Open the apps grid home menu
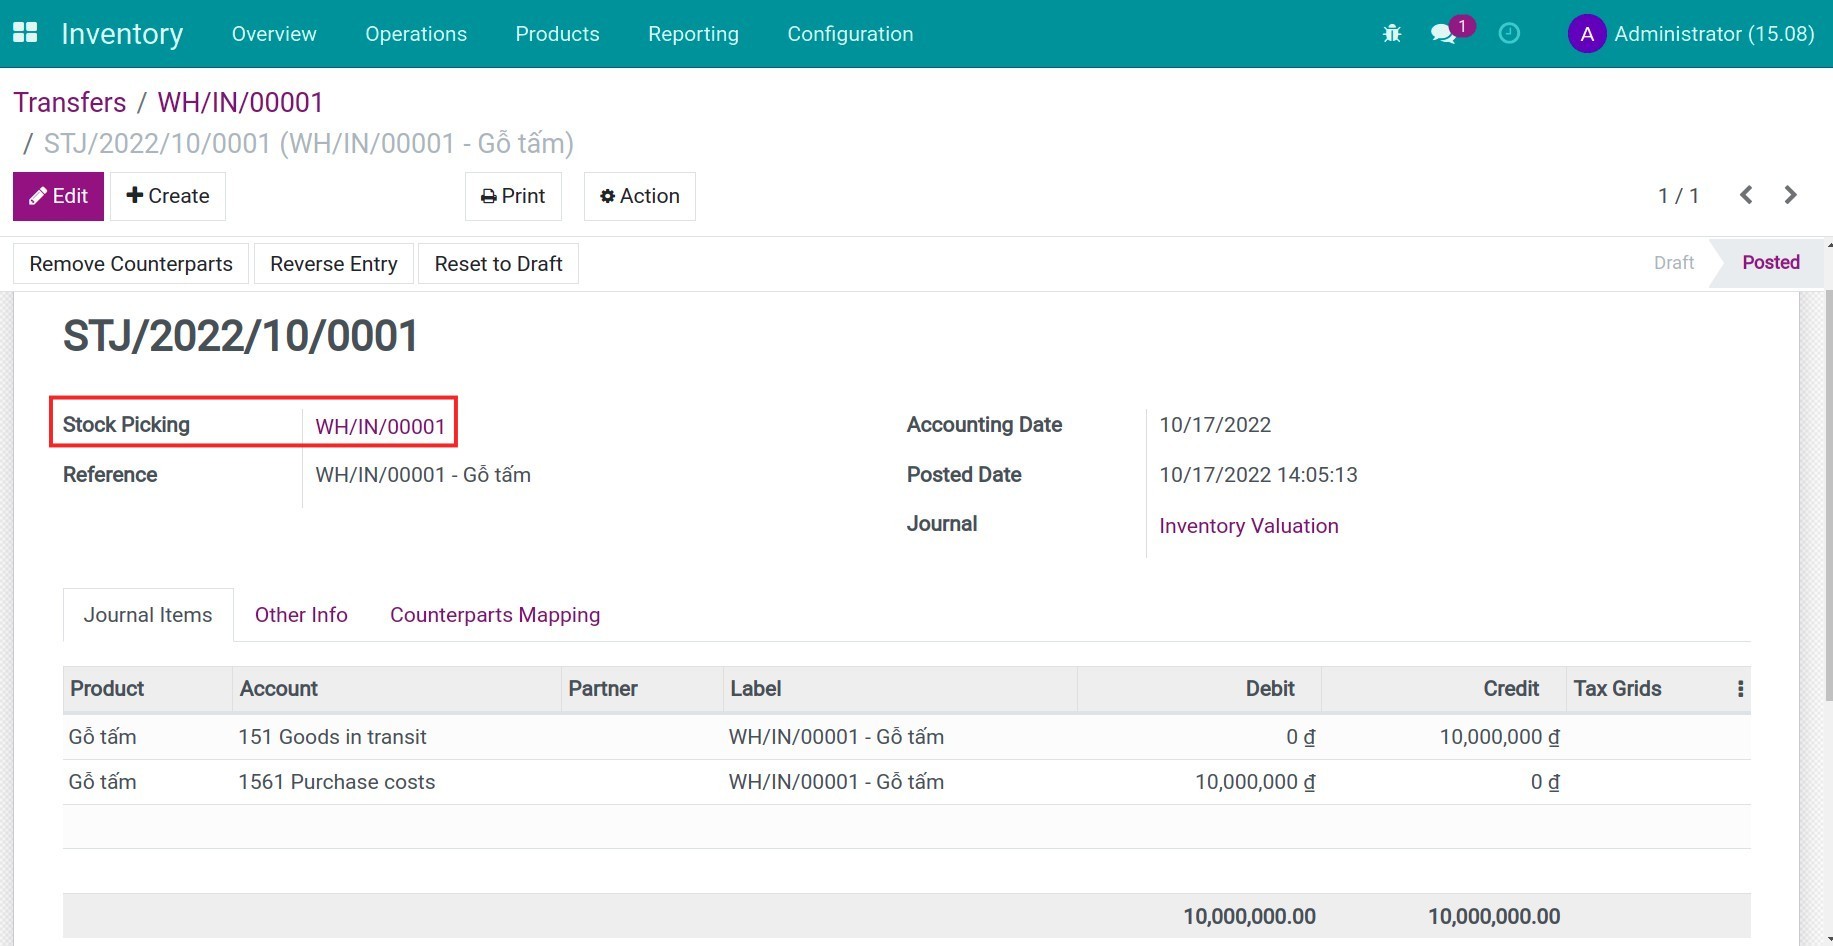Screen dimensions: 1833x946 tap(25, 33)
